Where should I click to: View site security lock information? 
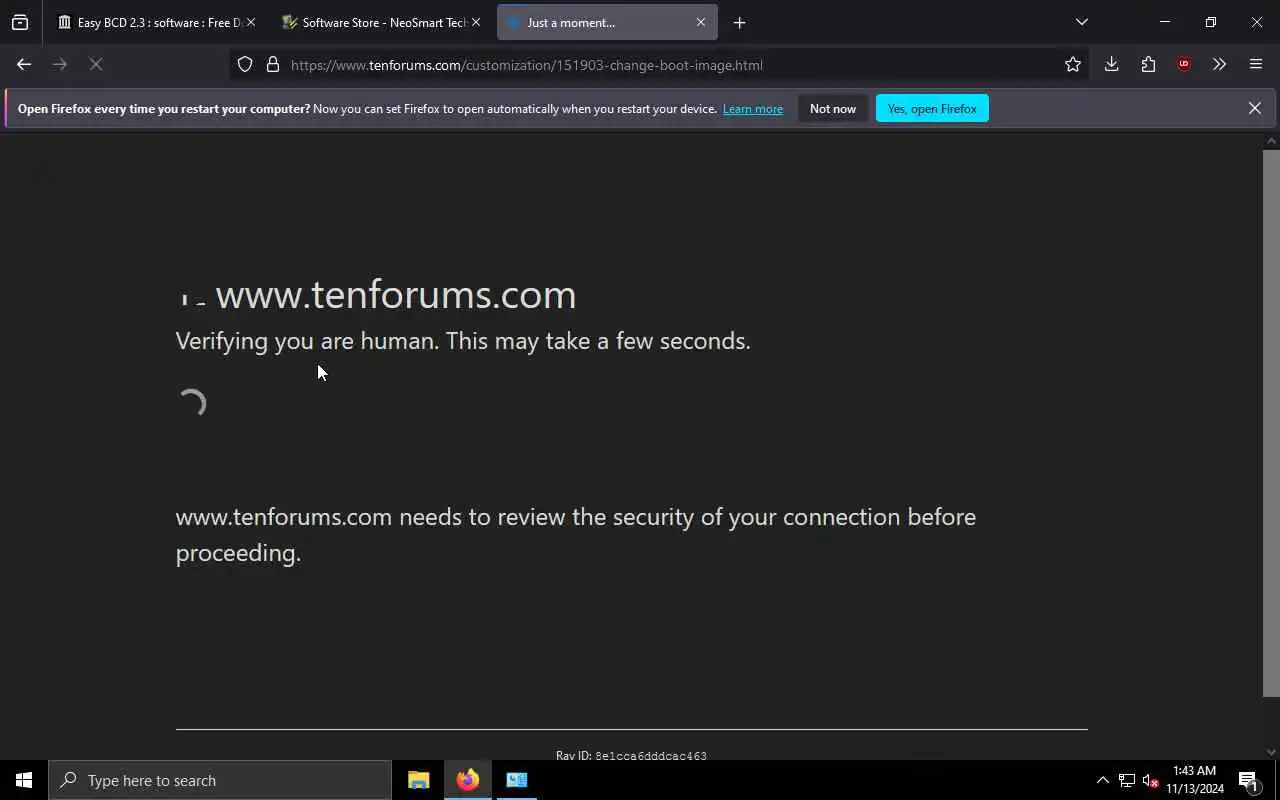click(x=272, y=65)
